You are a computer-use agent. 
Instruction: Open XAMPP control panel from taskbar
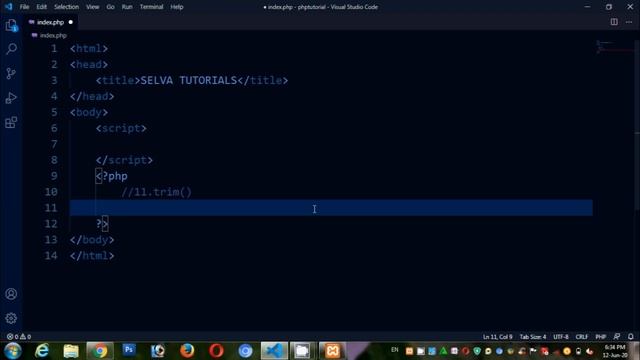[332, 351]
